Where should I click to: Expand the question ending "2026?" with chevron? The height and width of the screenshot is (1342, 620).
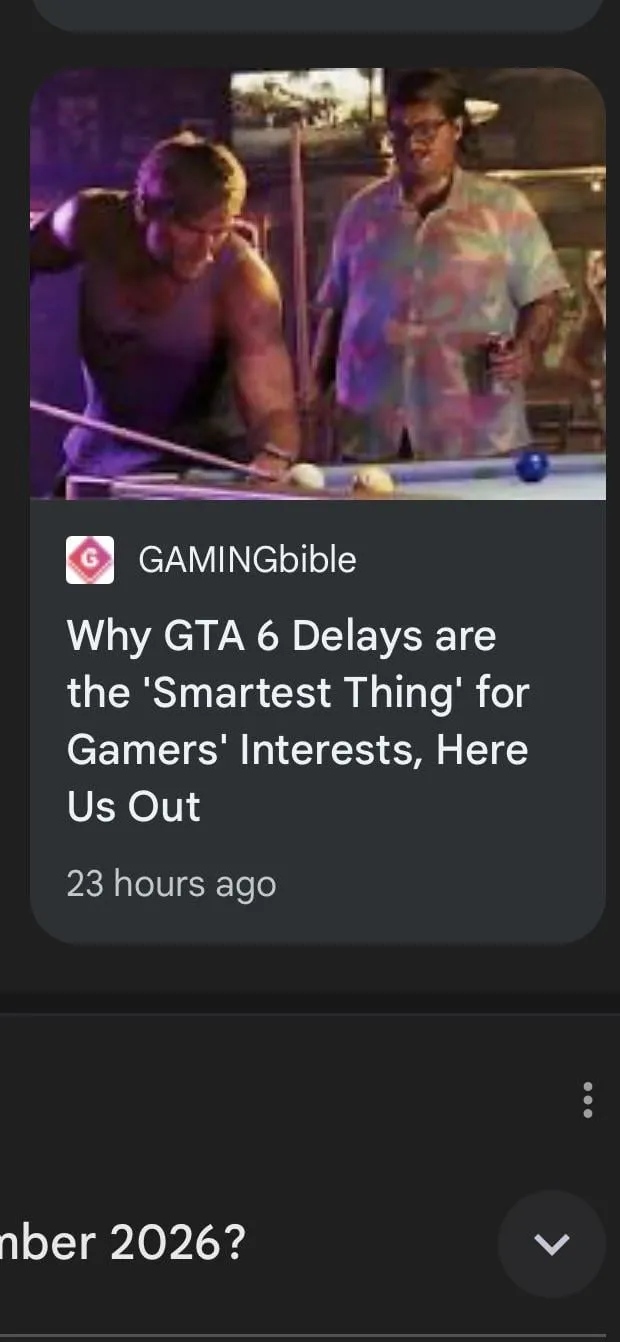click(x=551, y=1244)
